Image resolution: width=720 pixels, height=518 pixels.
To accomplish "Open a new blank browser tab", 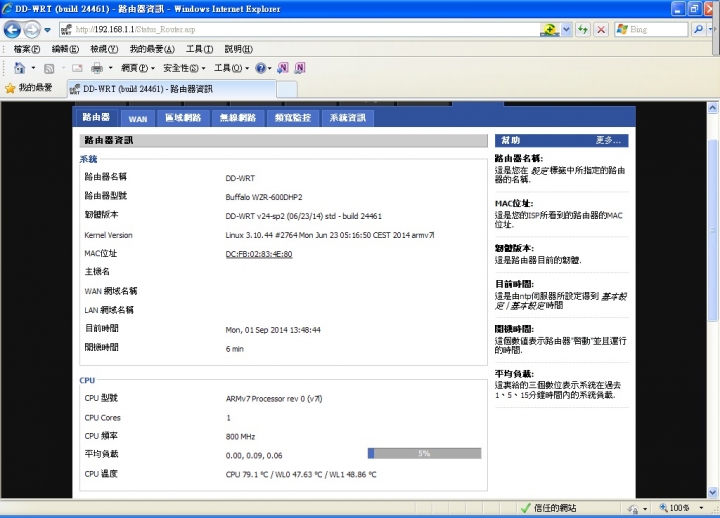I will click(x=287, y=89).
